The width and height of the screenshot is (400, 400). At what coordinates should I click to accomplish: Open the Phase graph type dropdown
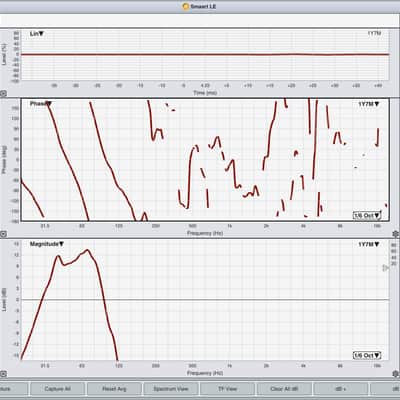coord(41,104)
